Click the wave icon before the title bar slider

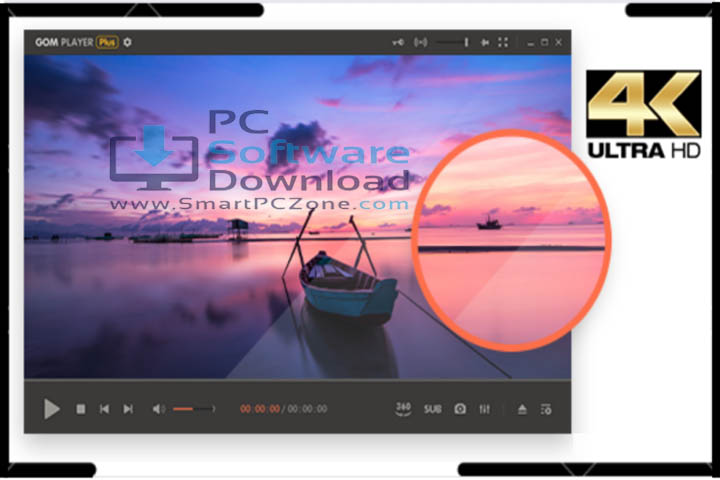(x=421, y=42)
